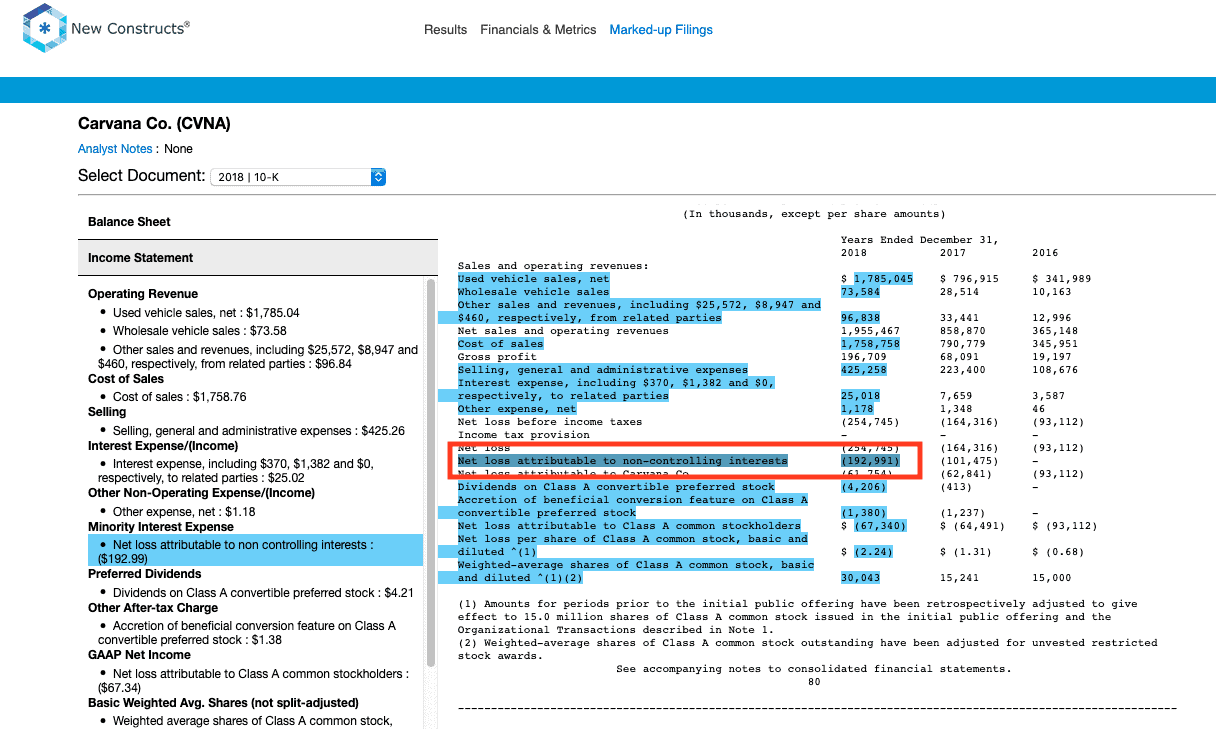Select sidebar item Wholesale vehicle sales : $73.58

coord(199,331)
